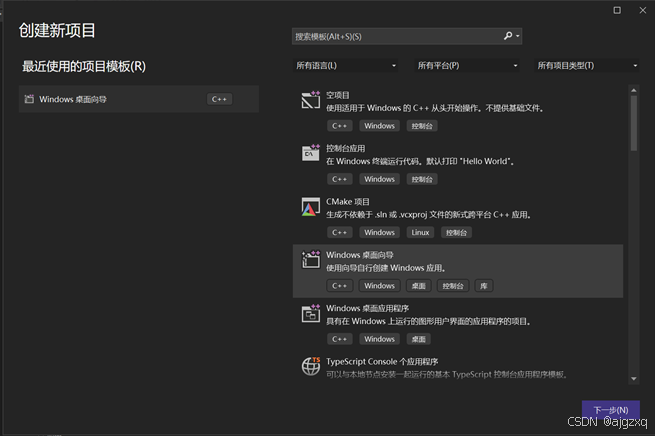
Task: Click Windows tag under 控制台应用
Action: pos(379,179)
